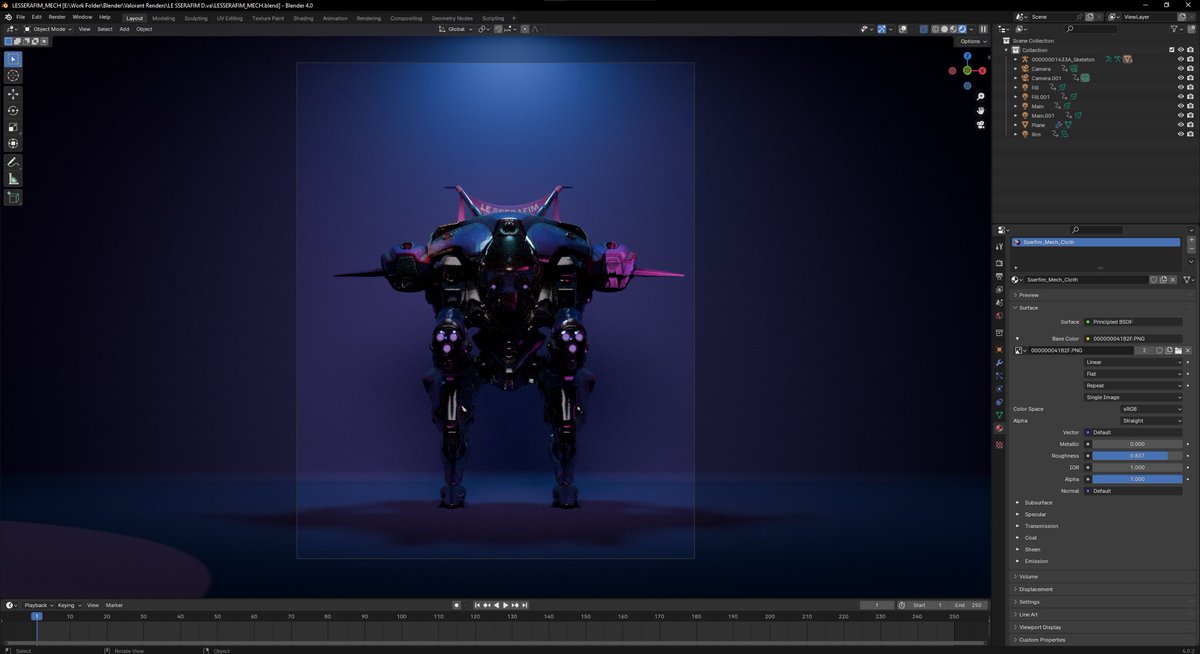
Task: Click the Principled BSDF surface shader button
Action: click(x=1134, y=322)
